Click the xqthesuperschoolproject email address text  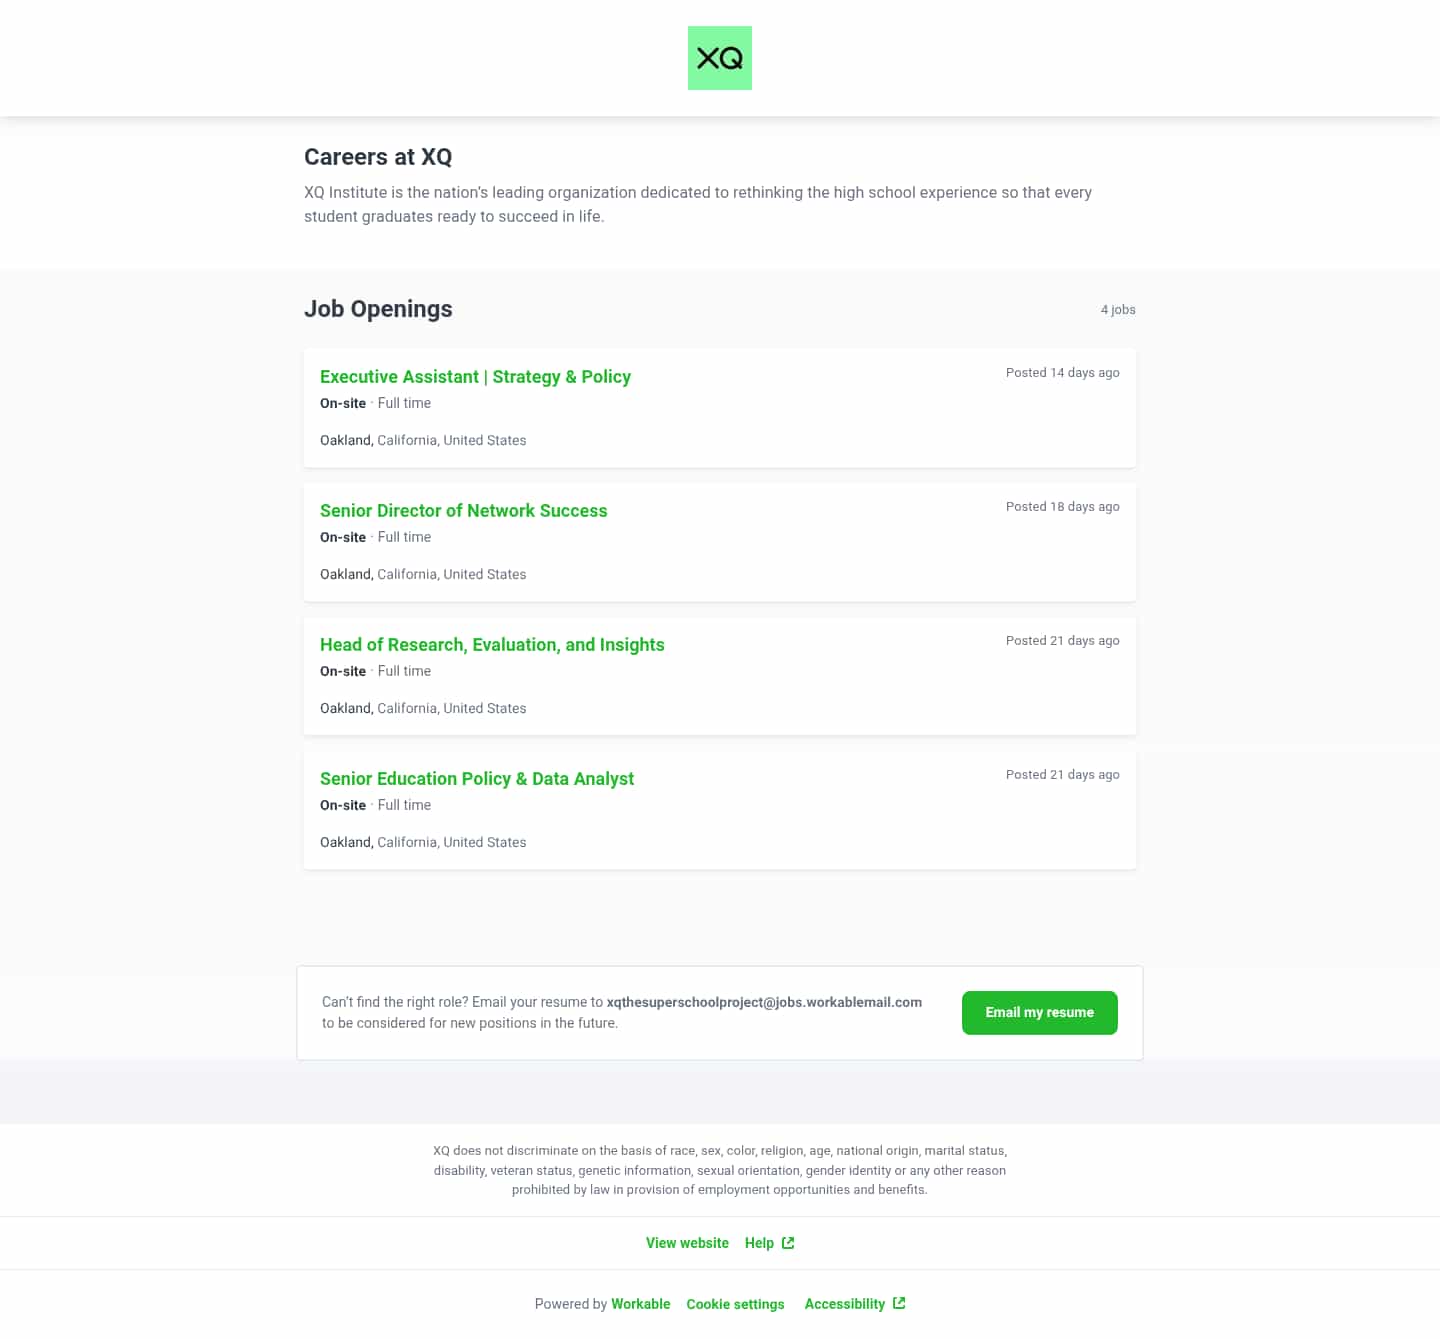pyautogui.click(x=764, y=1002)
